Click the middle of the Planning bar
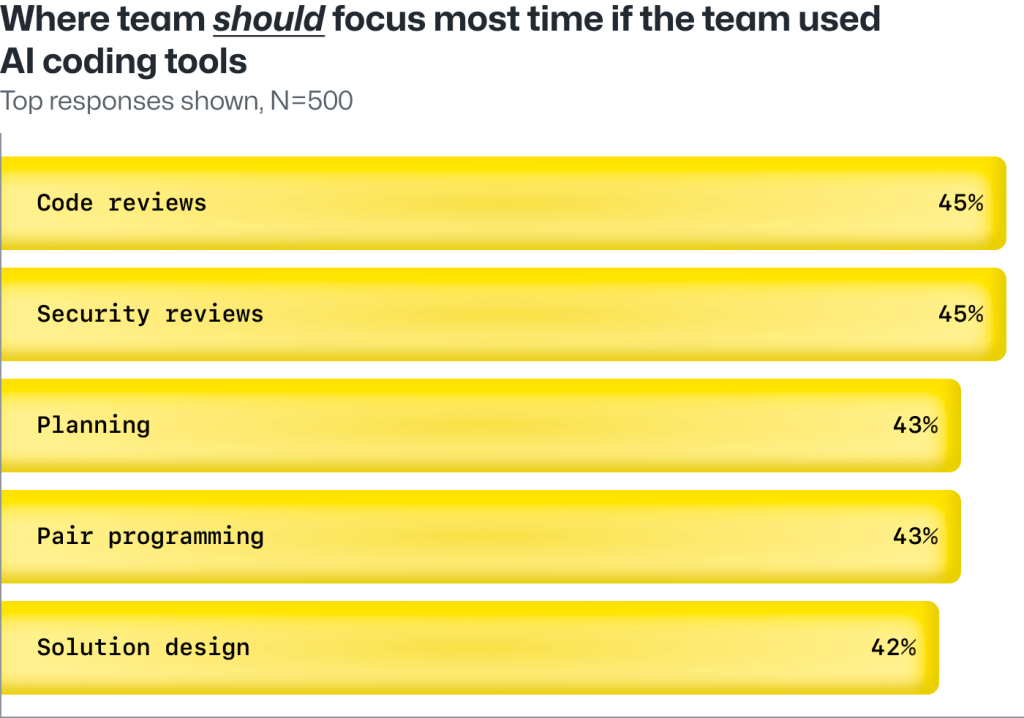1024x718 pixels. [x=480, y=425]
